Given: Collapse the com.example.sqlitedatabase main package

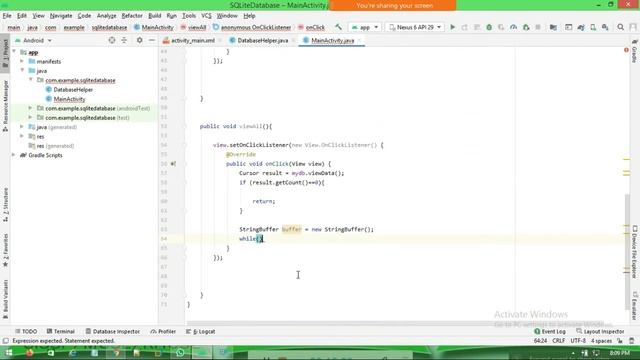Looking at the screenshot, I should click(31, 80).
